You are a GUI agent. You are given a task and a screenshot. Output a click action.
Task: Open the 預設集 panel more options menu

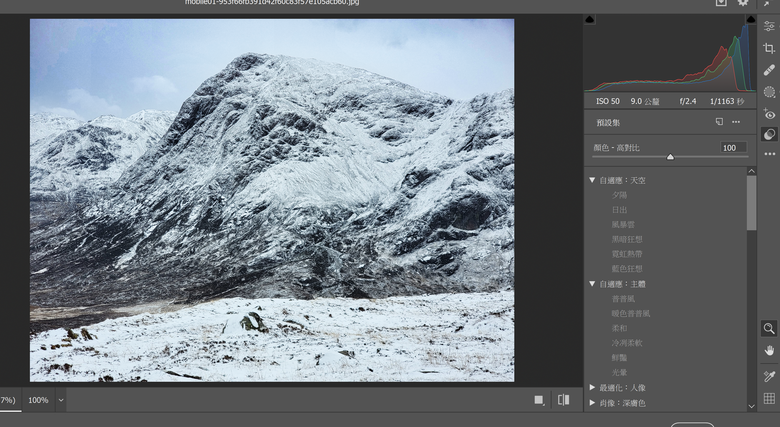(736, 122)
